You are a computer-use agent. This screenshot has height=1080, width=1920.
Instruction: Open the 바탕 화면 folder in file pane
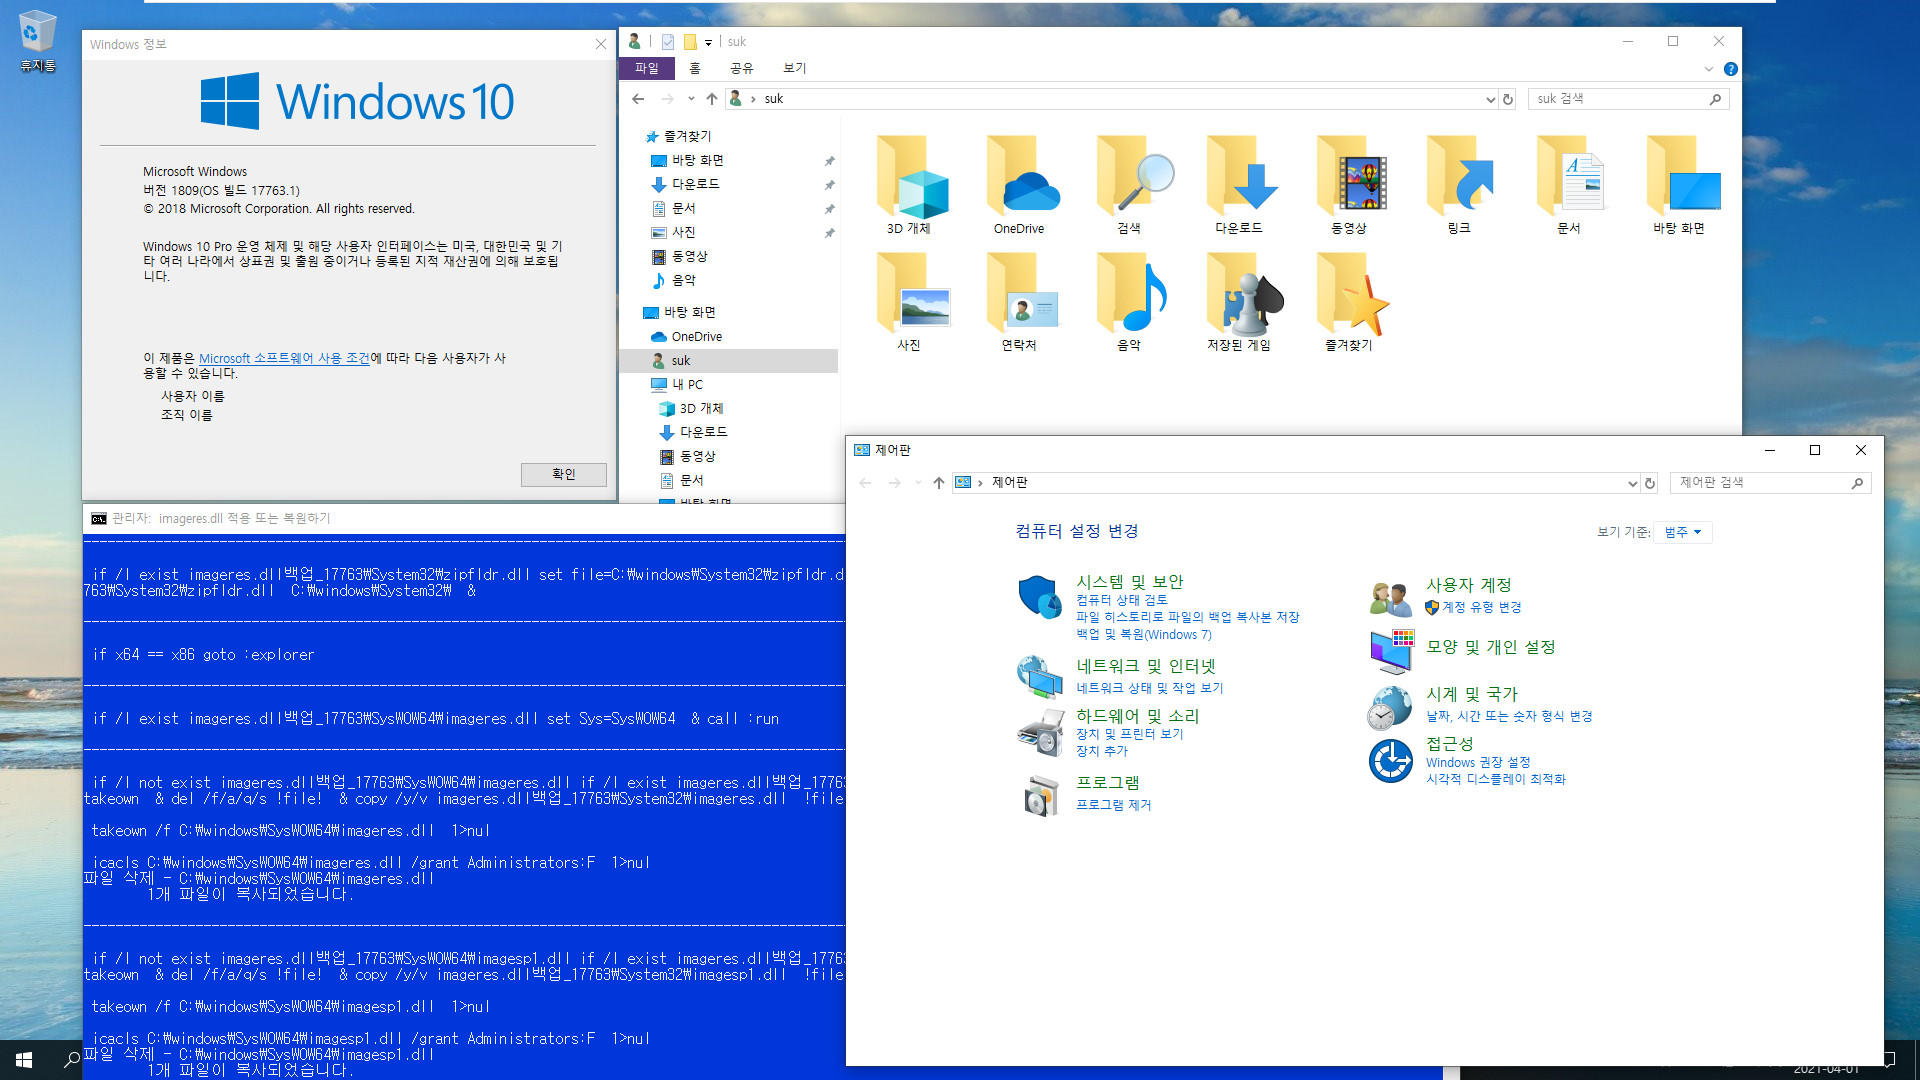[x=1679, y=185]
